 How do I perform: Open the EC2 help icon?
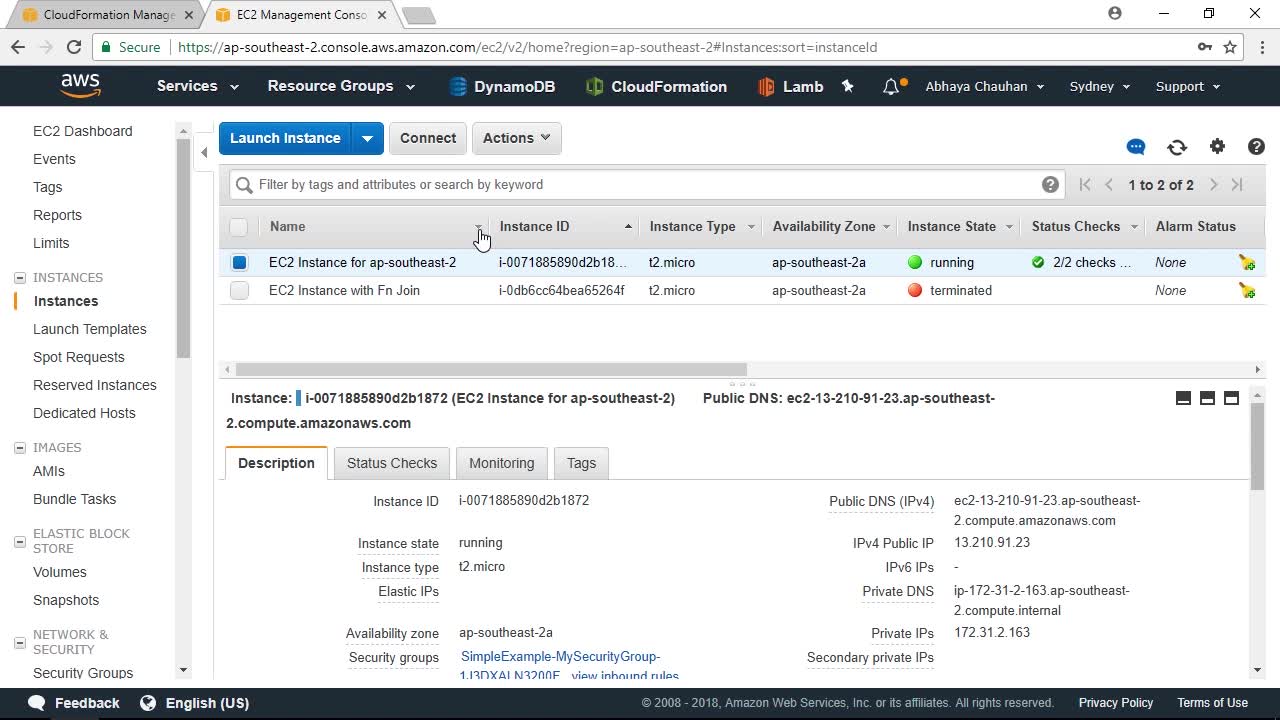1257,147
